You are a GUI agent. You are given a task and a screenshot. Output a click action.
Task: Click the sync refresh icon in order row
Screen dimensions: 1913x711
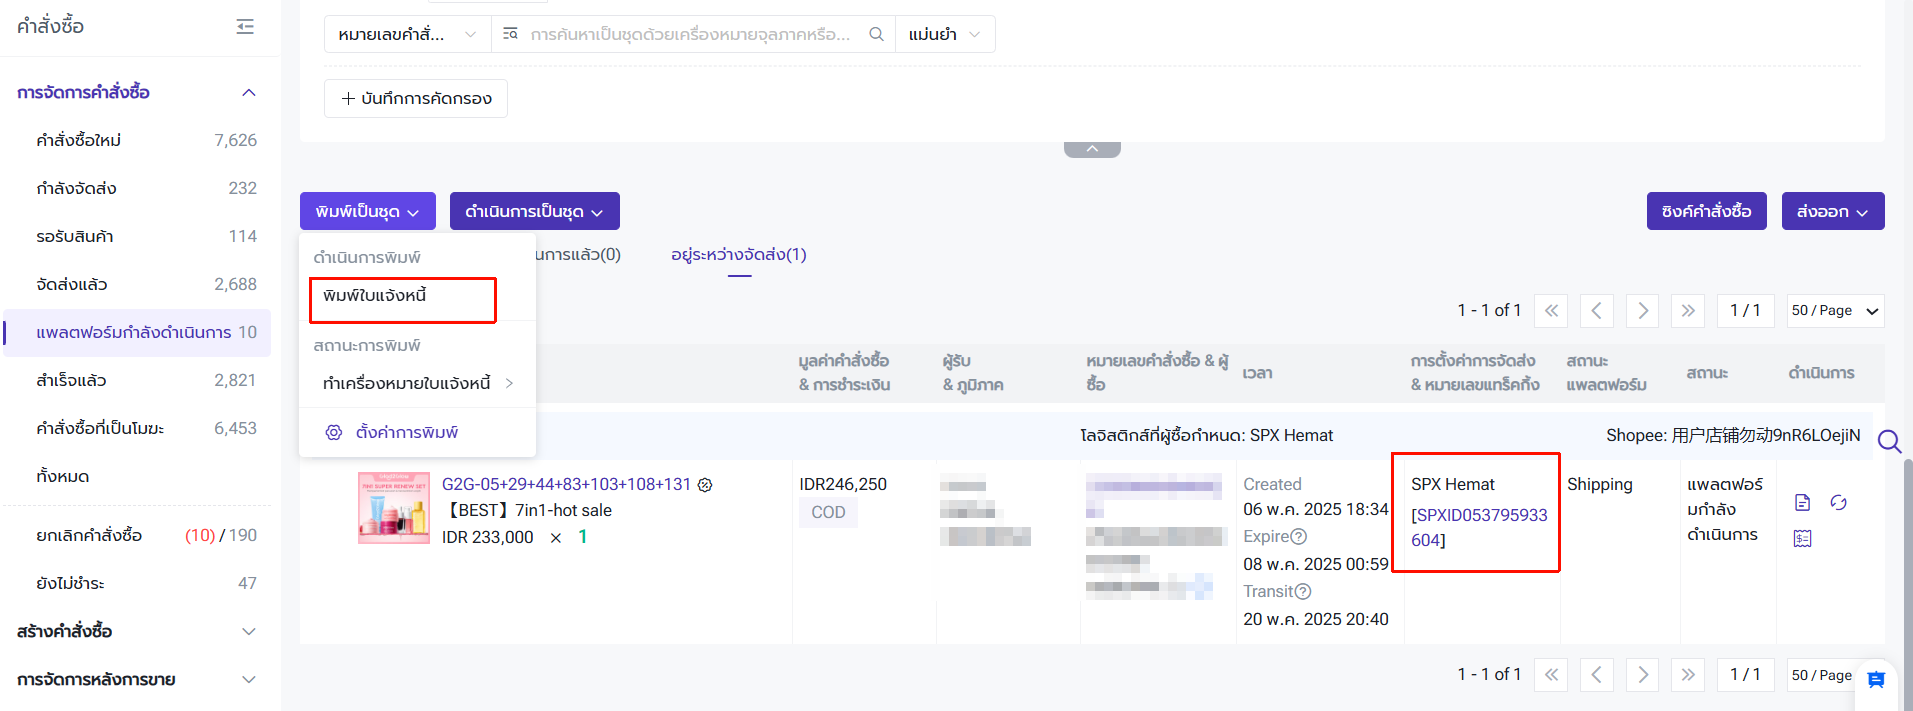1838,502
